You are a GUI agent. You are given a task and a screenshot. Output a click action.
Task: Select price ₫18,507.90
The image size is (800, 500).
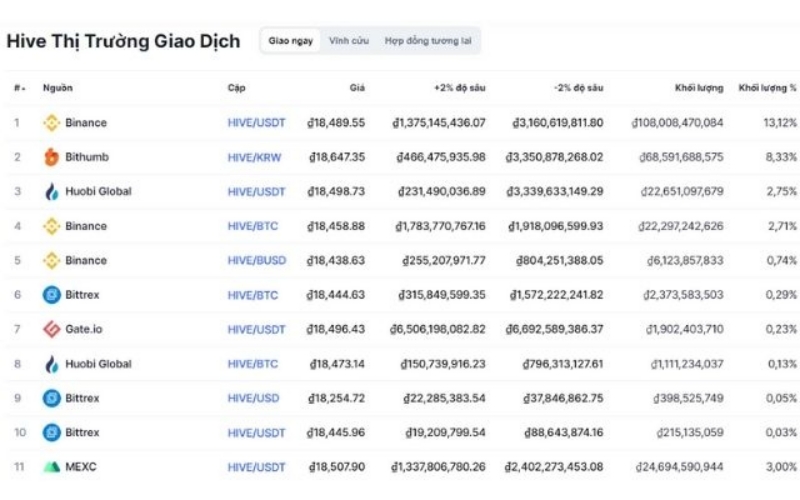click(337, 467)
